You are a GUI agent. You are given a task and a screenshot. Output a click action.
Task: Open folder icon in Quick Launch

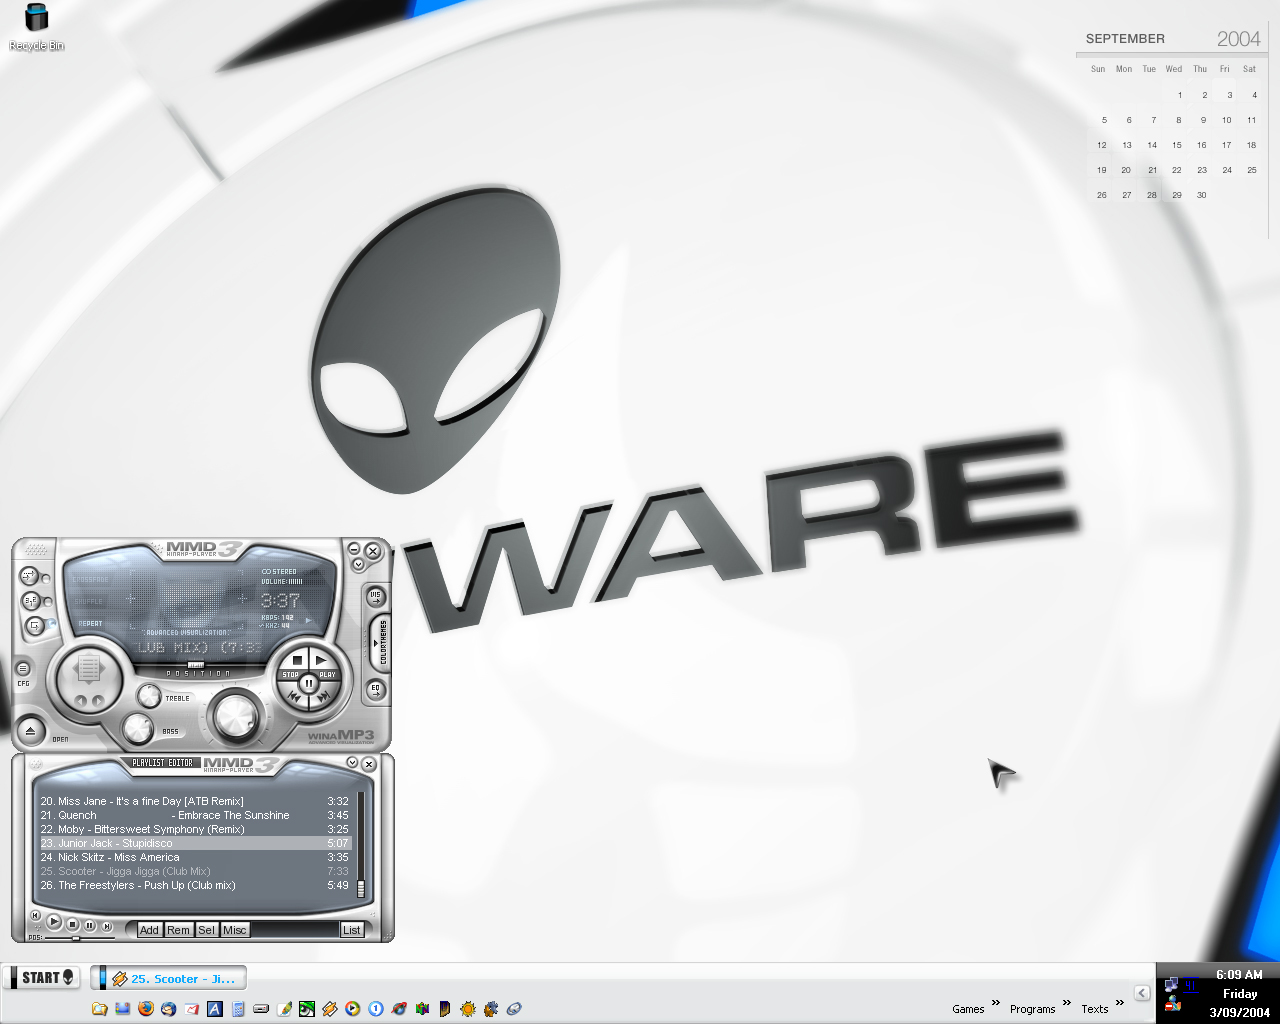[99, 1009]
